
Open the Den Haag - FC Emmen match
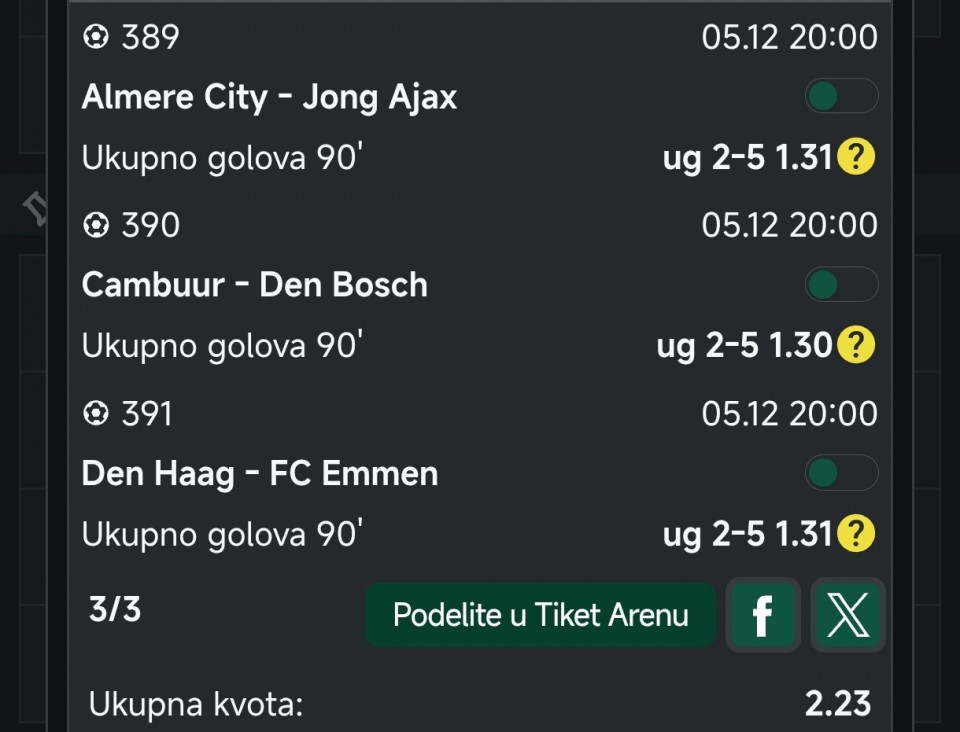[x=259, y=473]
